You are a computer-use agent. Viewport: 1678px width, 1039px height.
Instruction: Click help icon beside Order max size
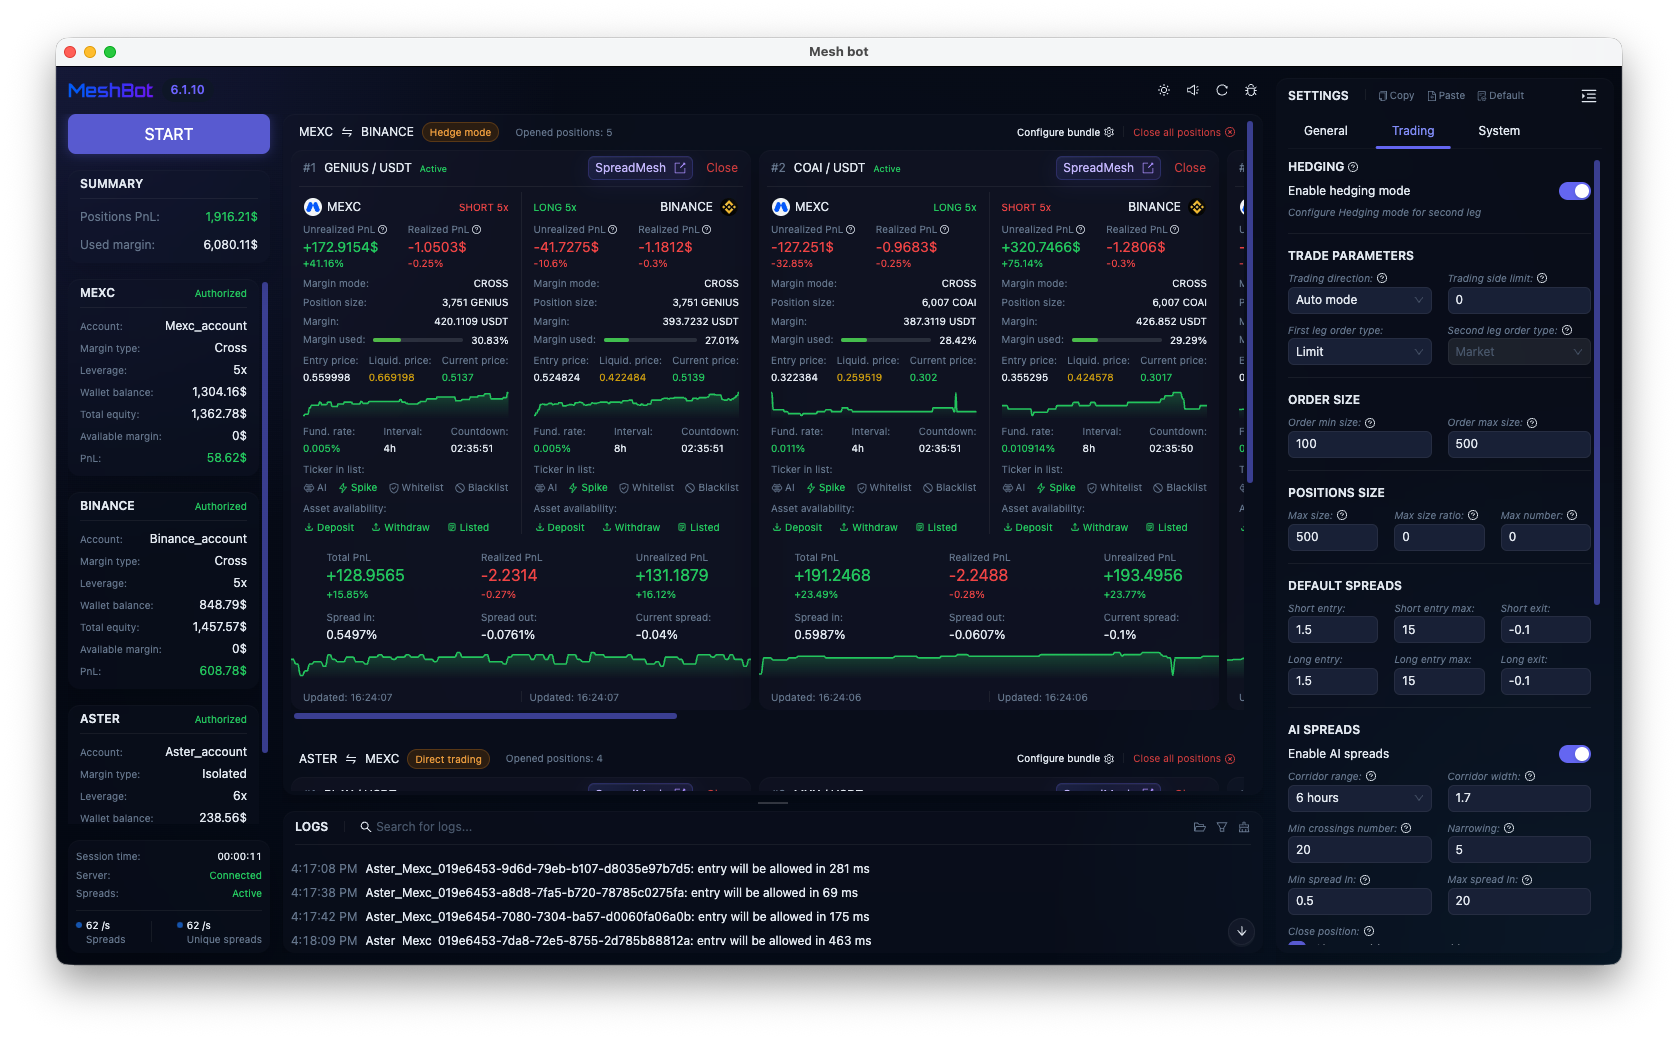[1532, 423]
